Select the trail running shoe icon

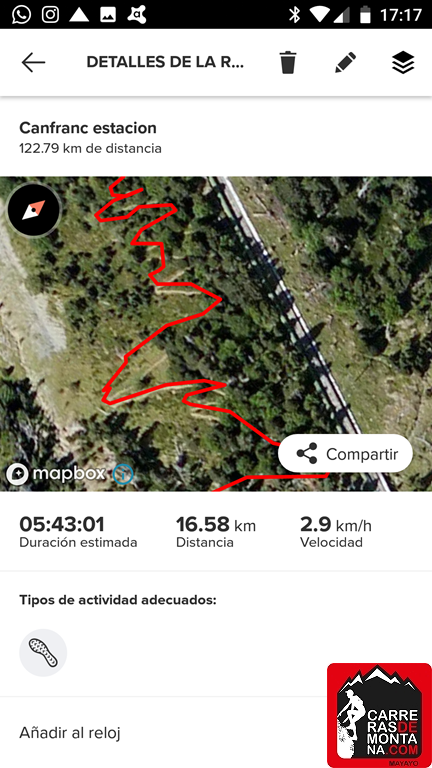tap(43, 653)
